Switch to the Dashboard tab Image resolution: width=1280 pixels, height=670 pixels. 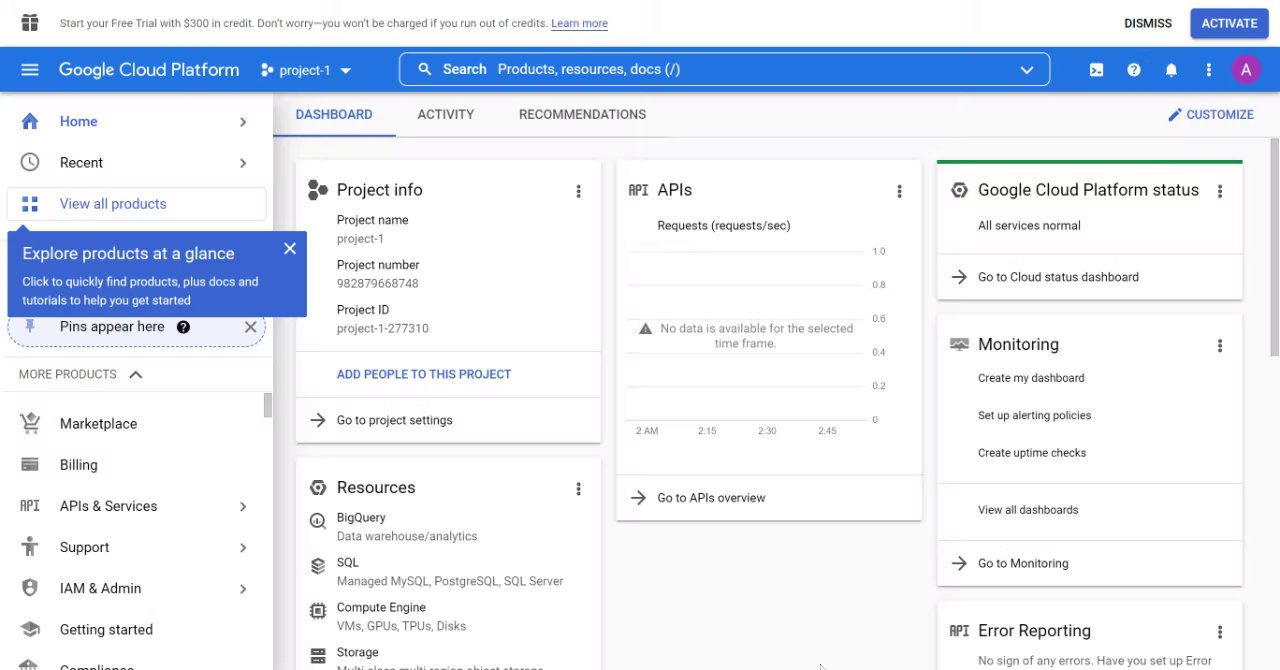[x=334, y=114]
